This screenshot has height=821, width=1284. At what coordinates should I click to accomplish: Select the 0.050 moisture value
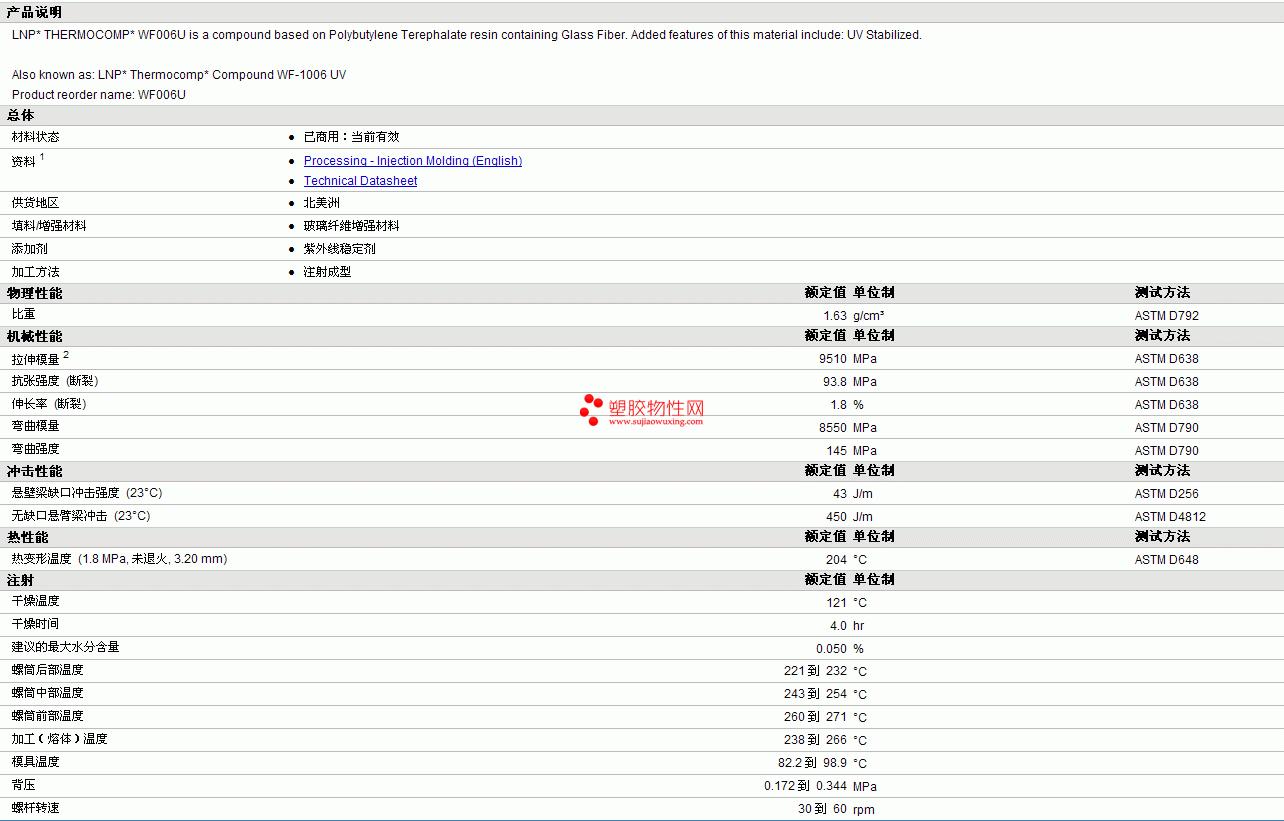click(x=831, y=649)
